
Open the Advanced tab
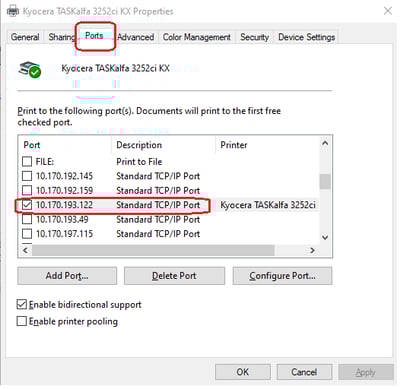(x=136, y=37)
